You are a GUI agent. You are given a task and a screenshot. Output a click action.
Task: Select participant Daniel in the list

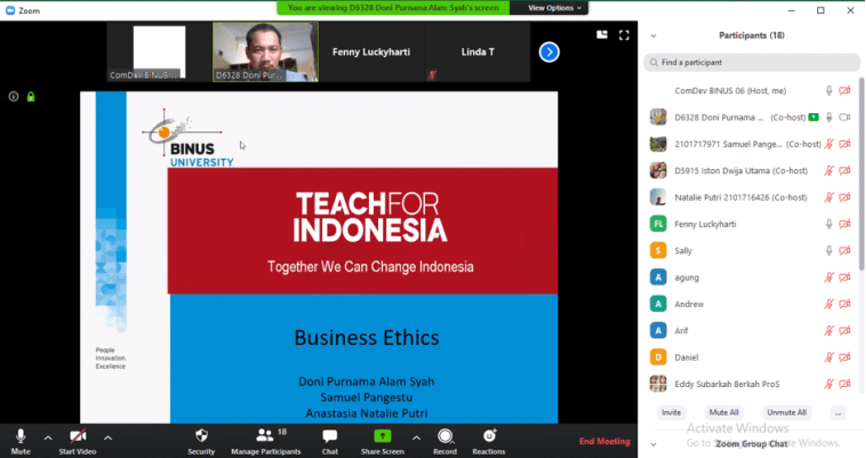click(x=751, y=357)
